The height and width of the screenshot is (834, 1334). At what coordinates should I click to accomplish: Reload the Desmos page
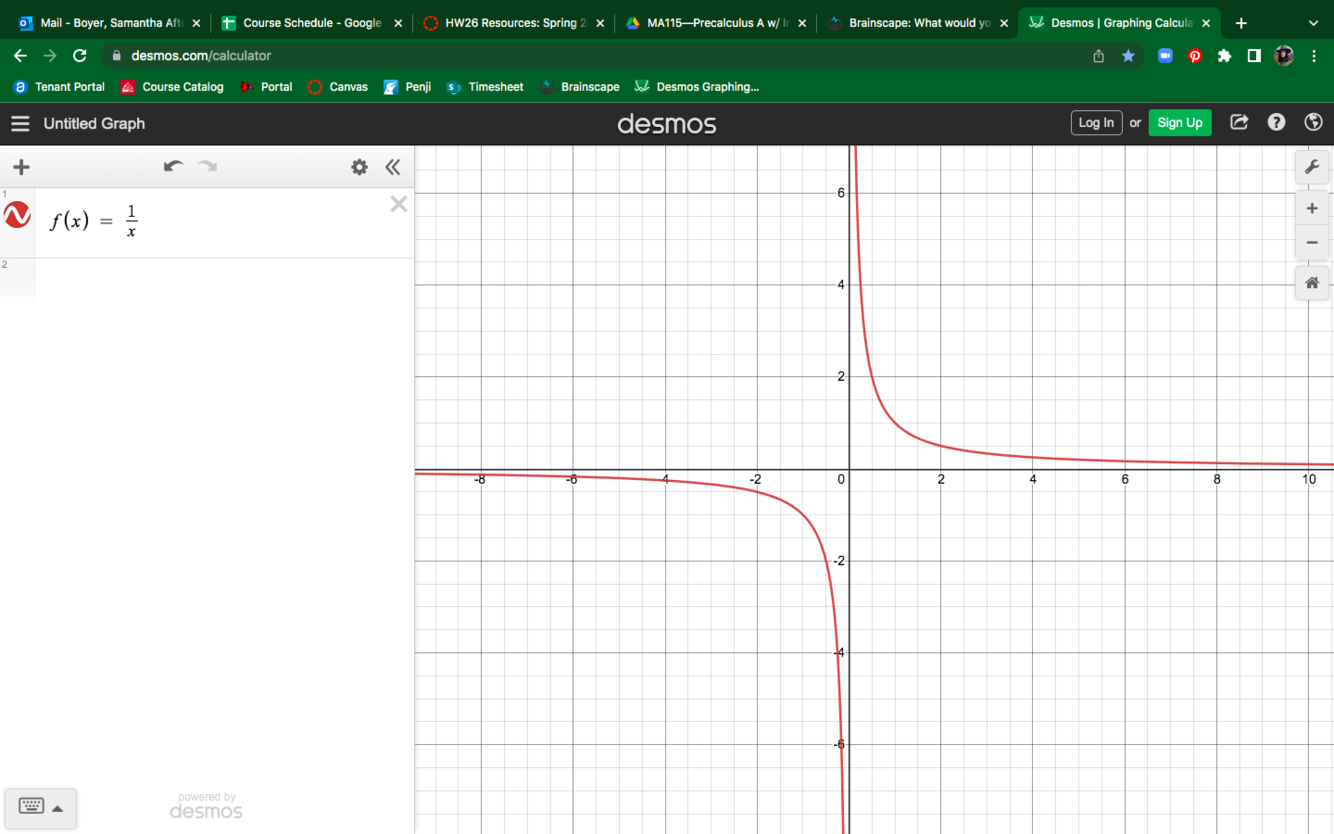coord(80,56)
